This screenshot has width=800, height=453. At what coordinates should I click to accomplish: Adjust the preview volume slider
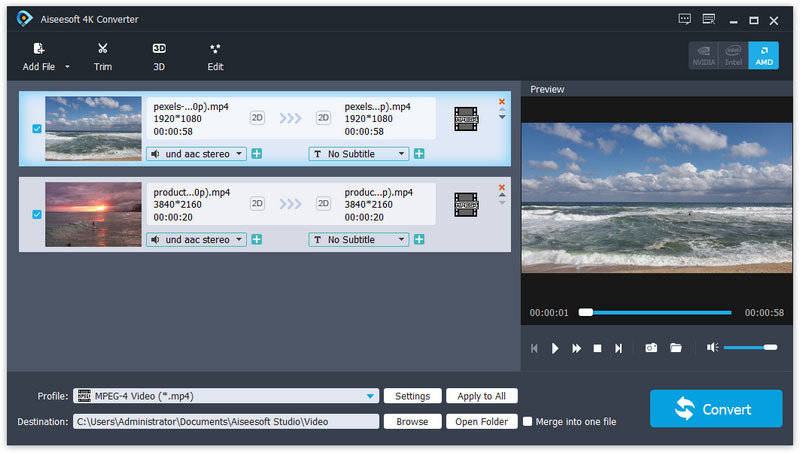(750, 347)
